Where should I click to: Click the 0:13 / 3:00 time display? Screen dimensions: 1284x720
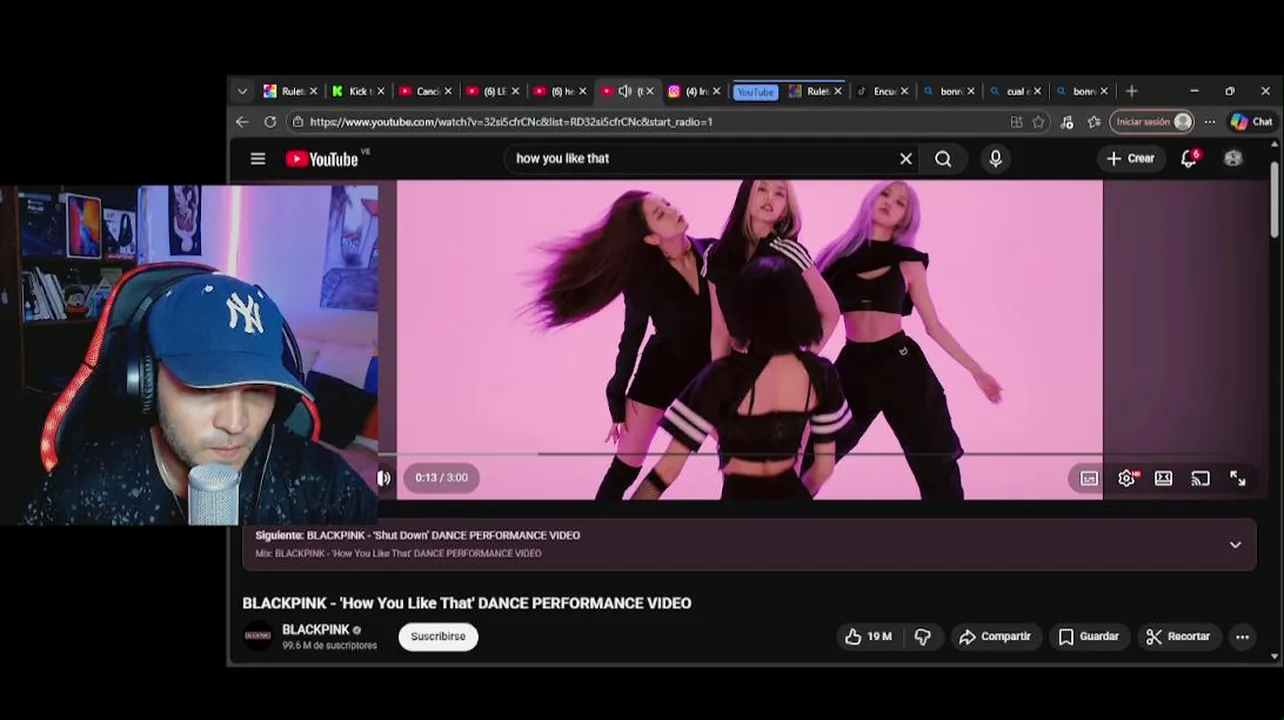(442, 477)
